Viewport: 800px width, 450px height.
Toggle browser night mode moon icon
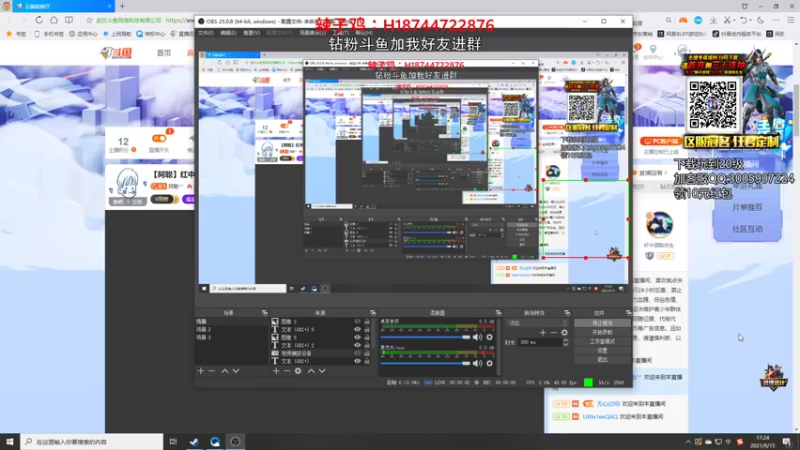tap(761, 20)
